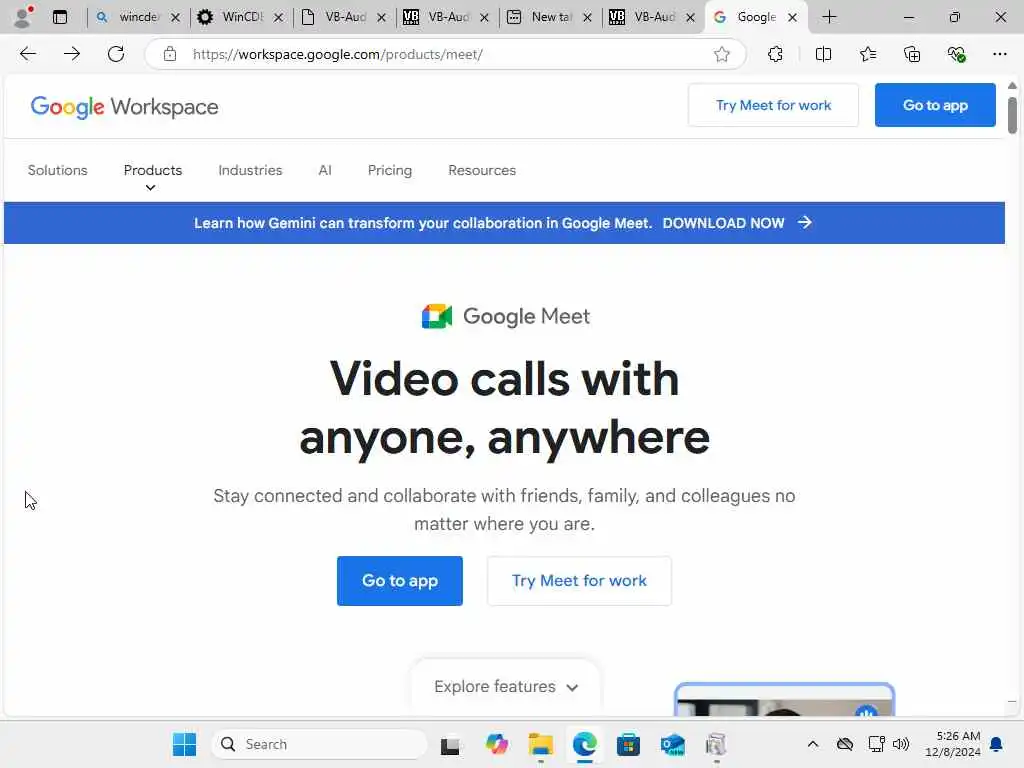Click the Edge icon in taskbar
Viewport: 1024px width, 768px height.
click(x=584, y=744)
